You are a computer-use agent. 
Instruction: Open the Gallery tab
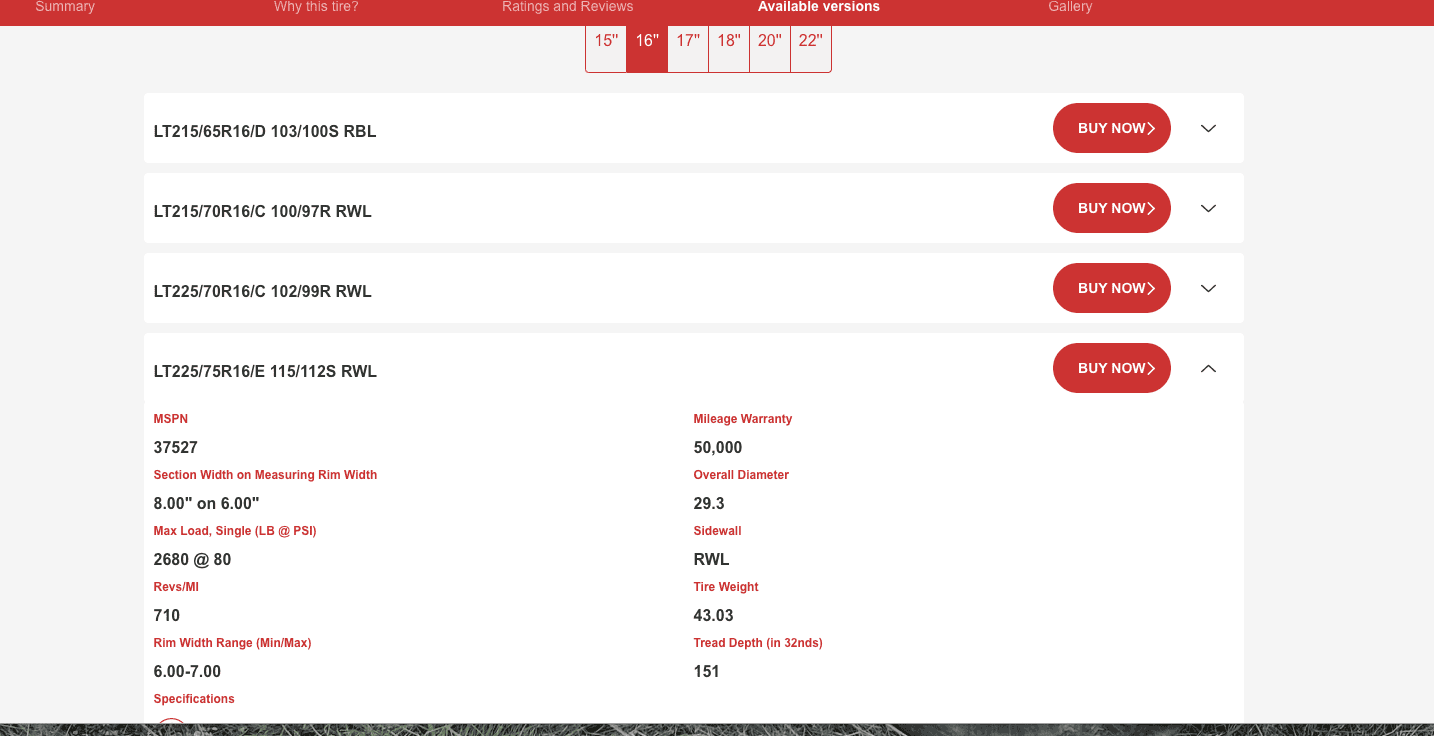[x=1070, y=7]
